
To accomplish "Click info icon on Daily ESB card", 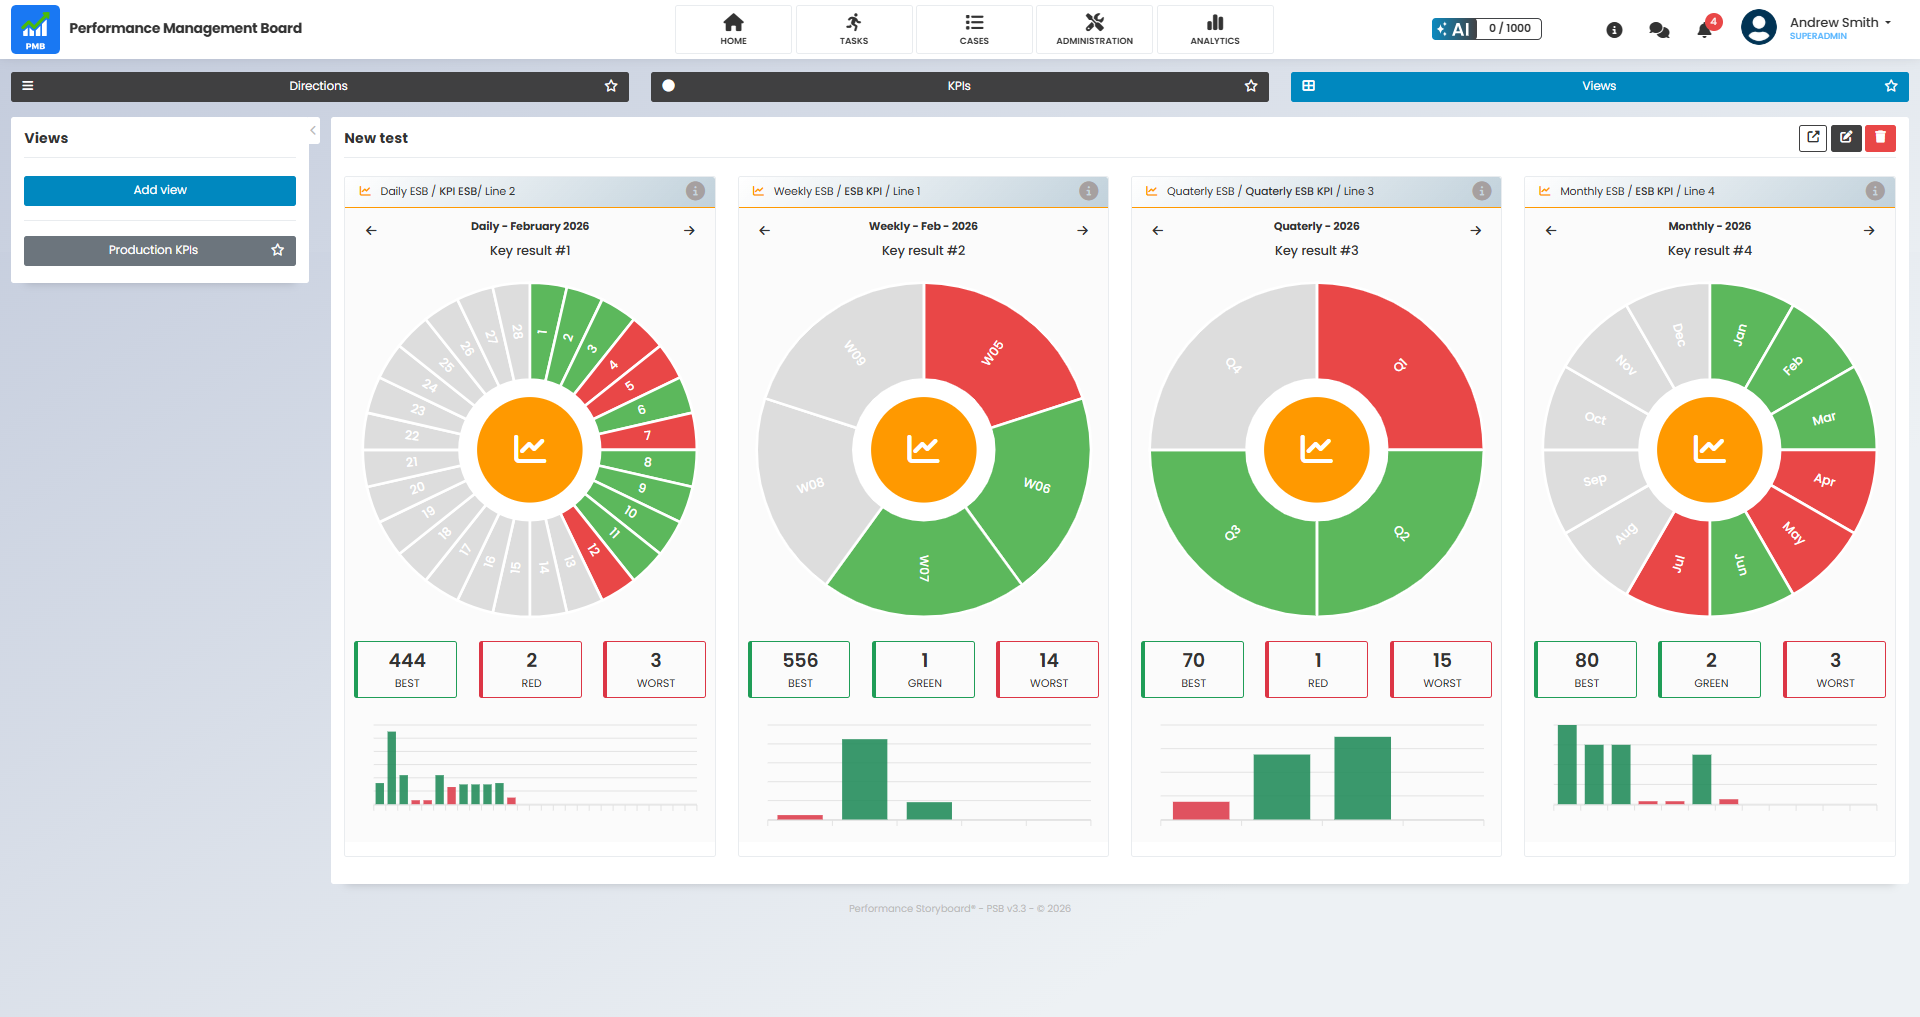I will pyautogui.click(x=695, y=191).
